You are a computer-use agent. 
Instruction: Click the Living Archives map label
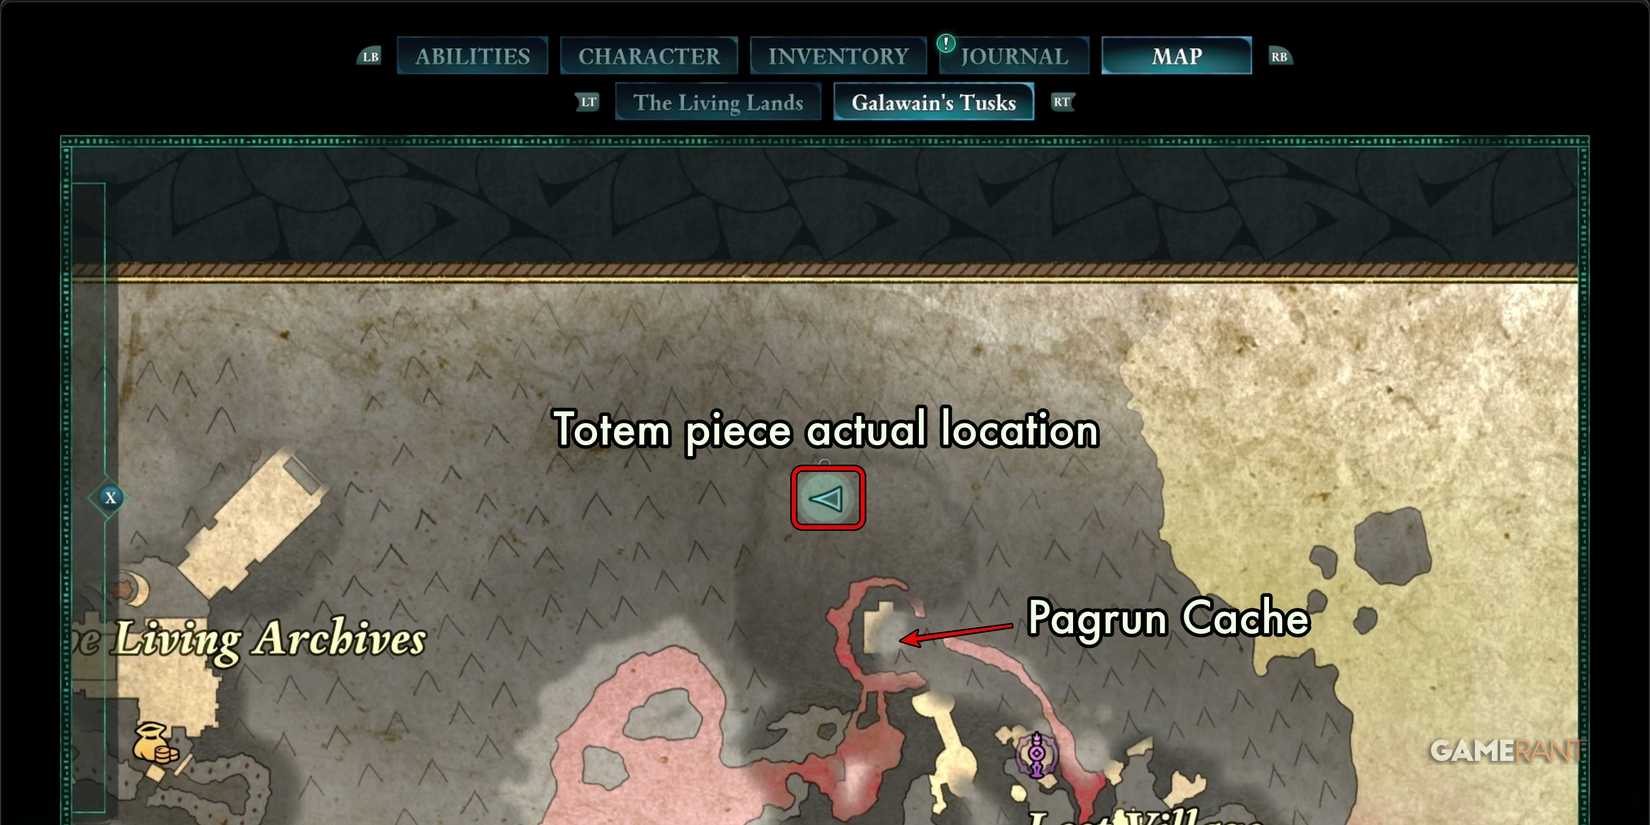pyautogui.click(x=269, y=639)
